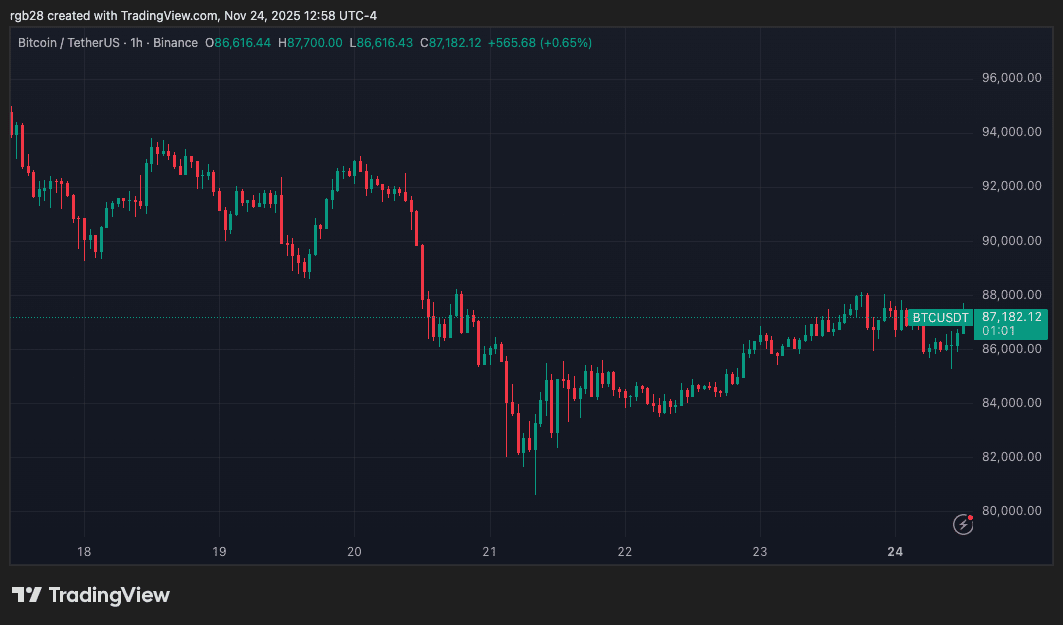Viewport: 1063px width, 625px height.
Task: Click the lightning bolt go-to-realtime icon
Action: coord(963,524)
